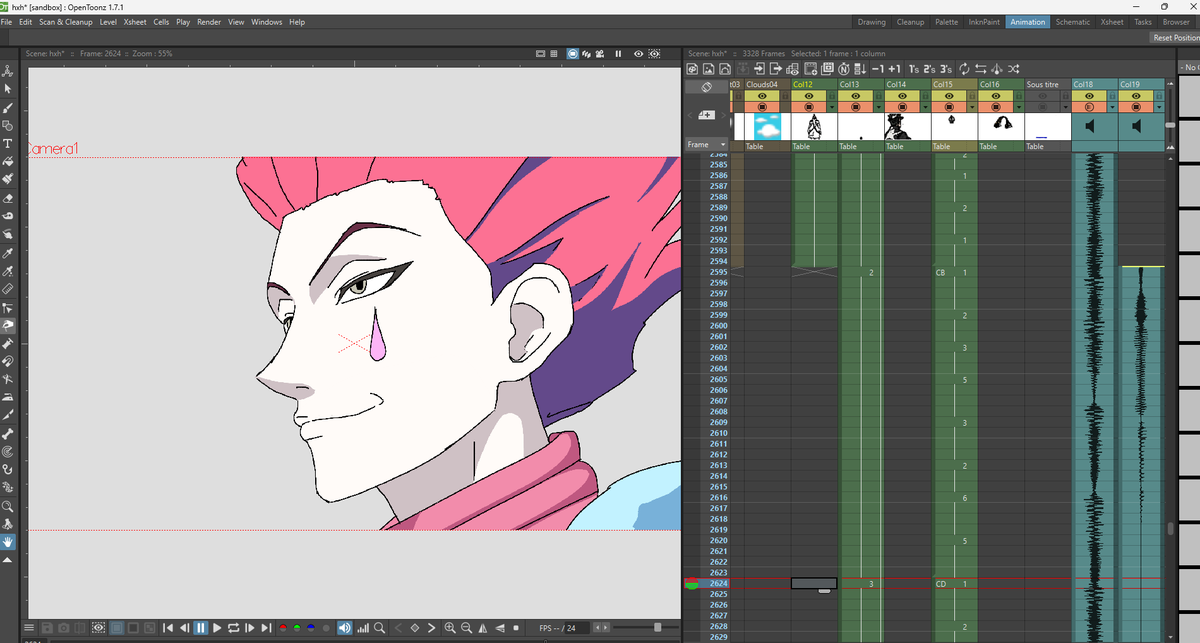This screenshot has height=643, width=1200.
Task: Switch to the Schematic room tab
Action: 1073,22
